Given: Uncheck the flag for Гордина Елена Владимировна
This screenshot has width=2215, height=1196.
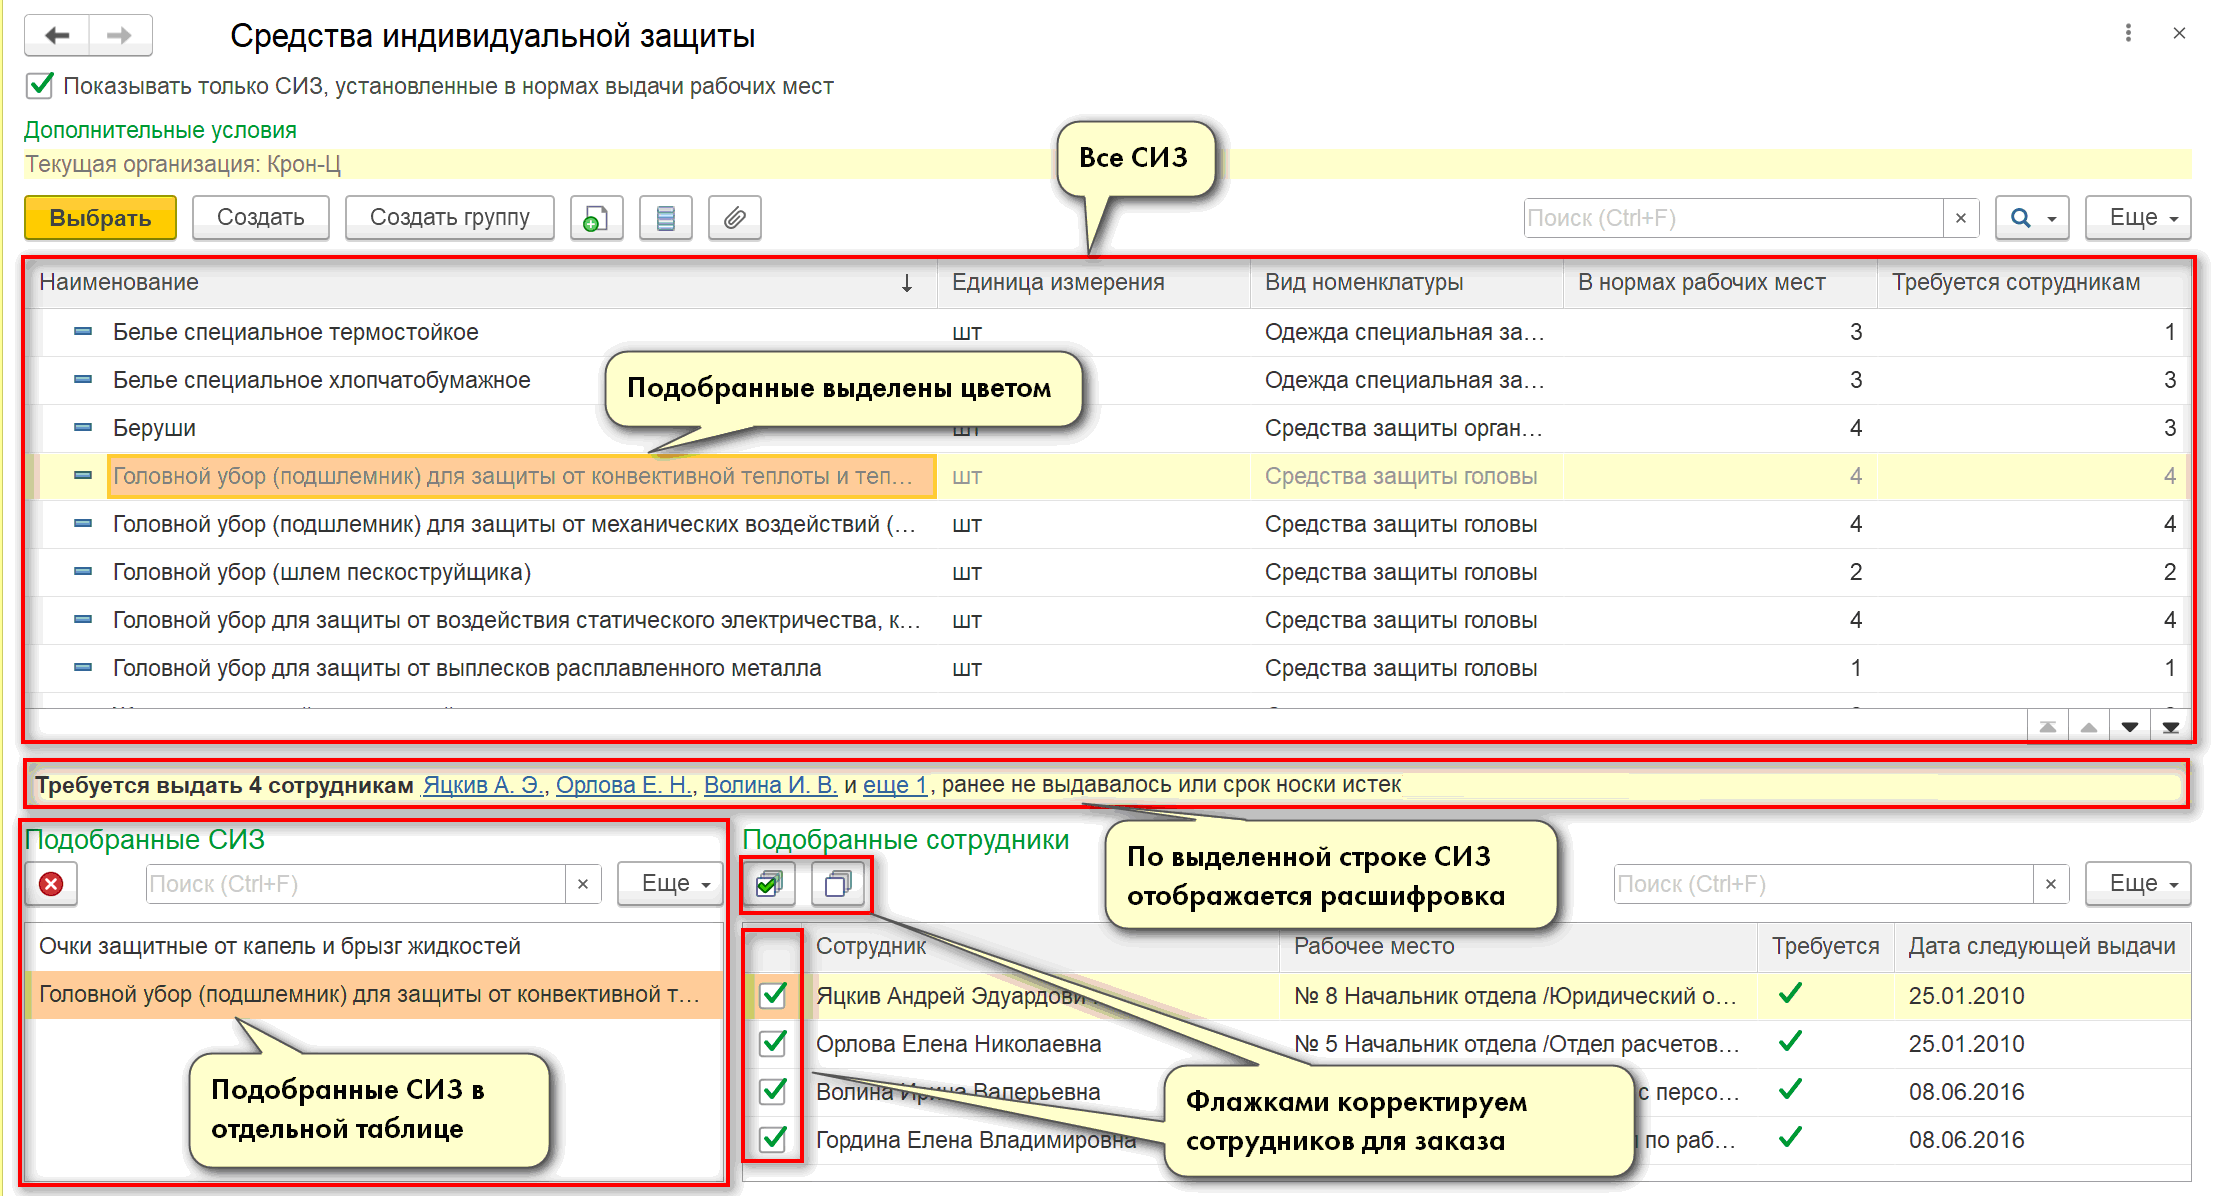Looking at the screenshot, I should pos(773,1139).
